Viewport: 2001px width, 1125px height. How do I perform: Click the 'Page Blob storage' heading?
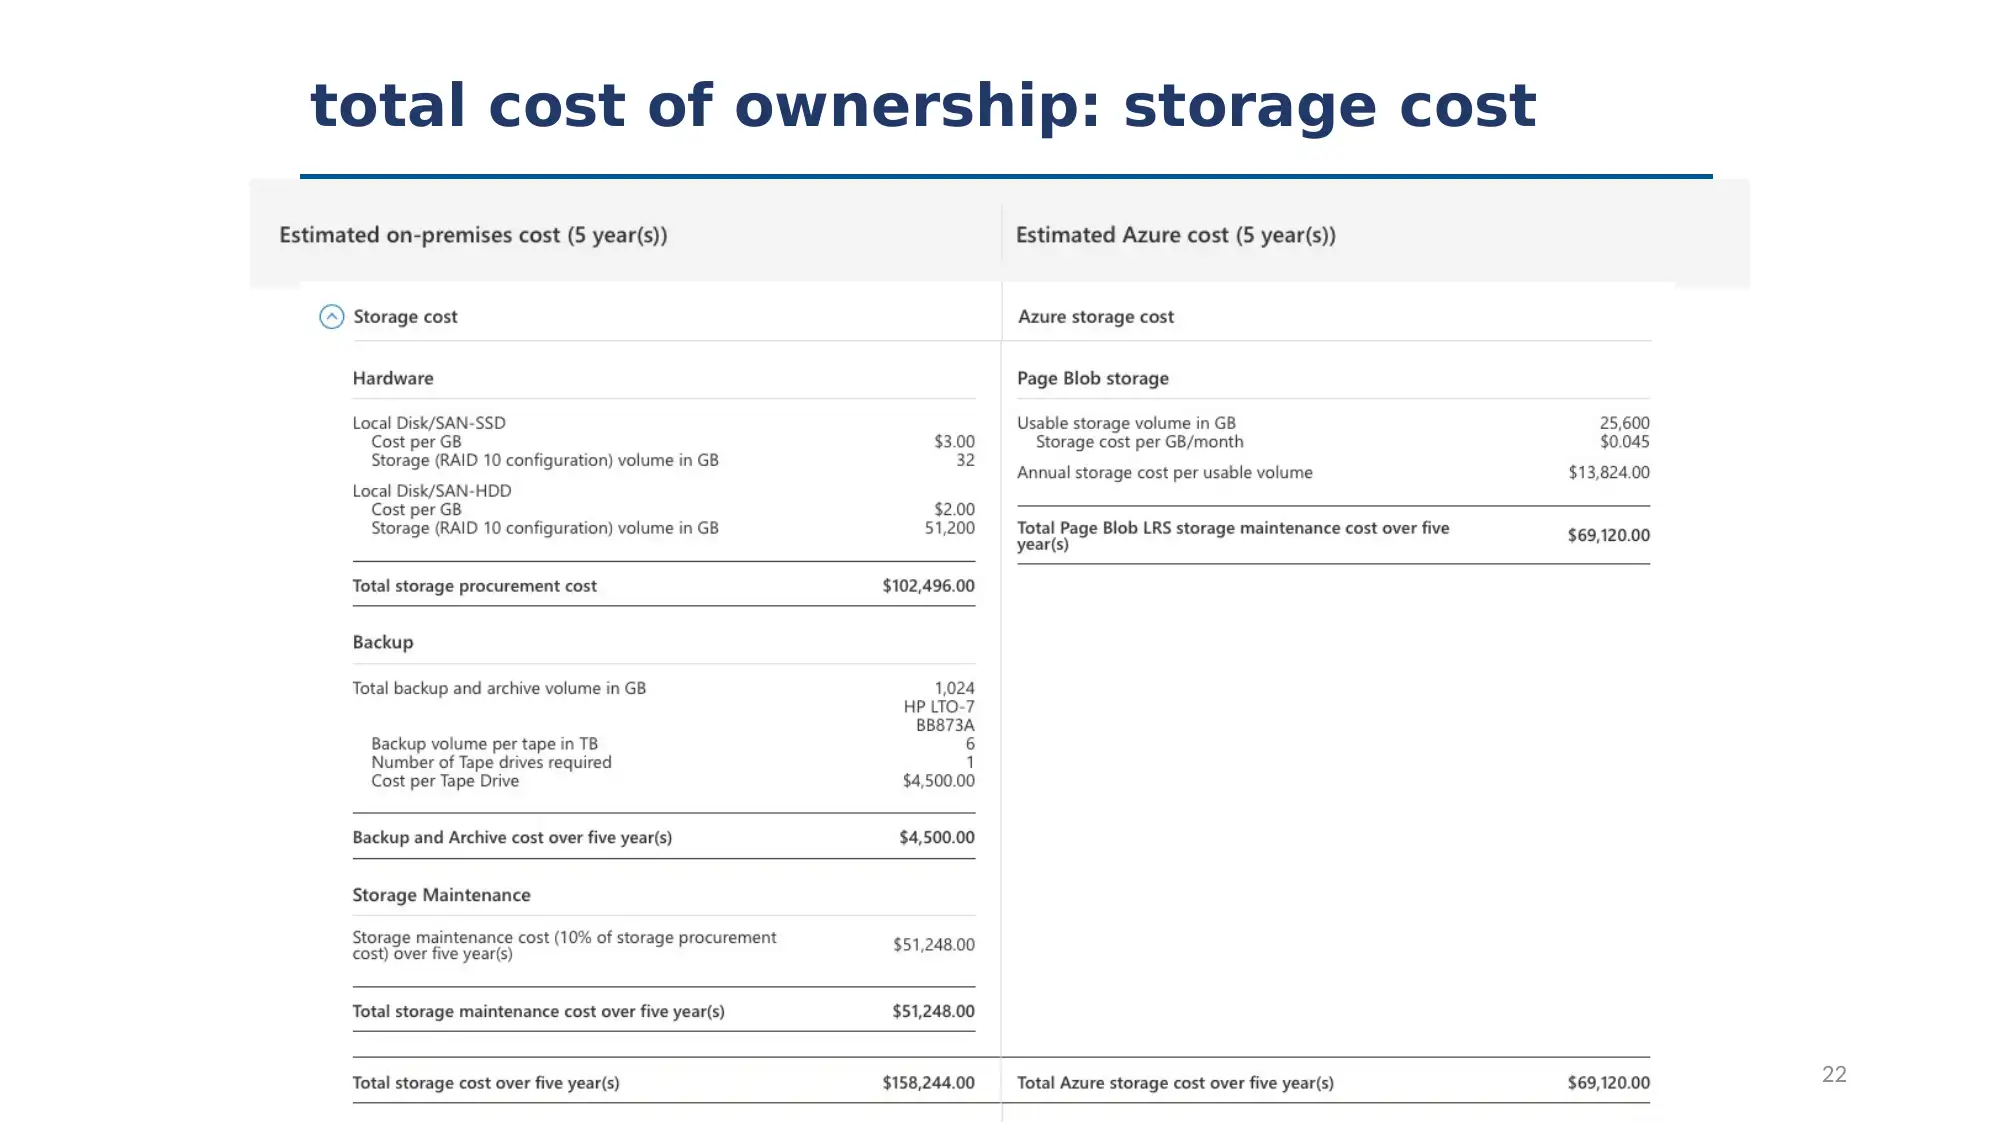tap(1092, 378)
